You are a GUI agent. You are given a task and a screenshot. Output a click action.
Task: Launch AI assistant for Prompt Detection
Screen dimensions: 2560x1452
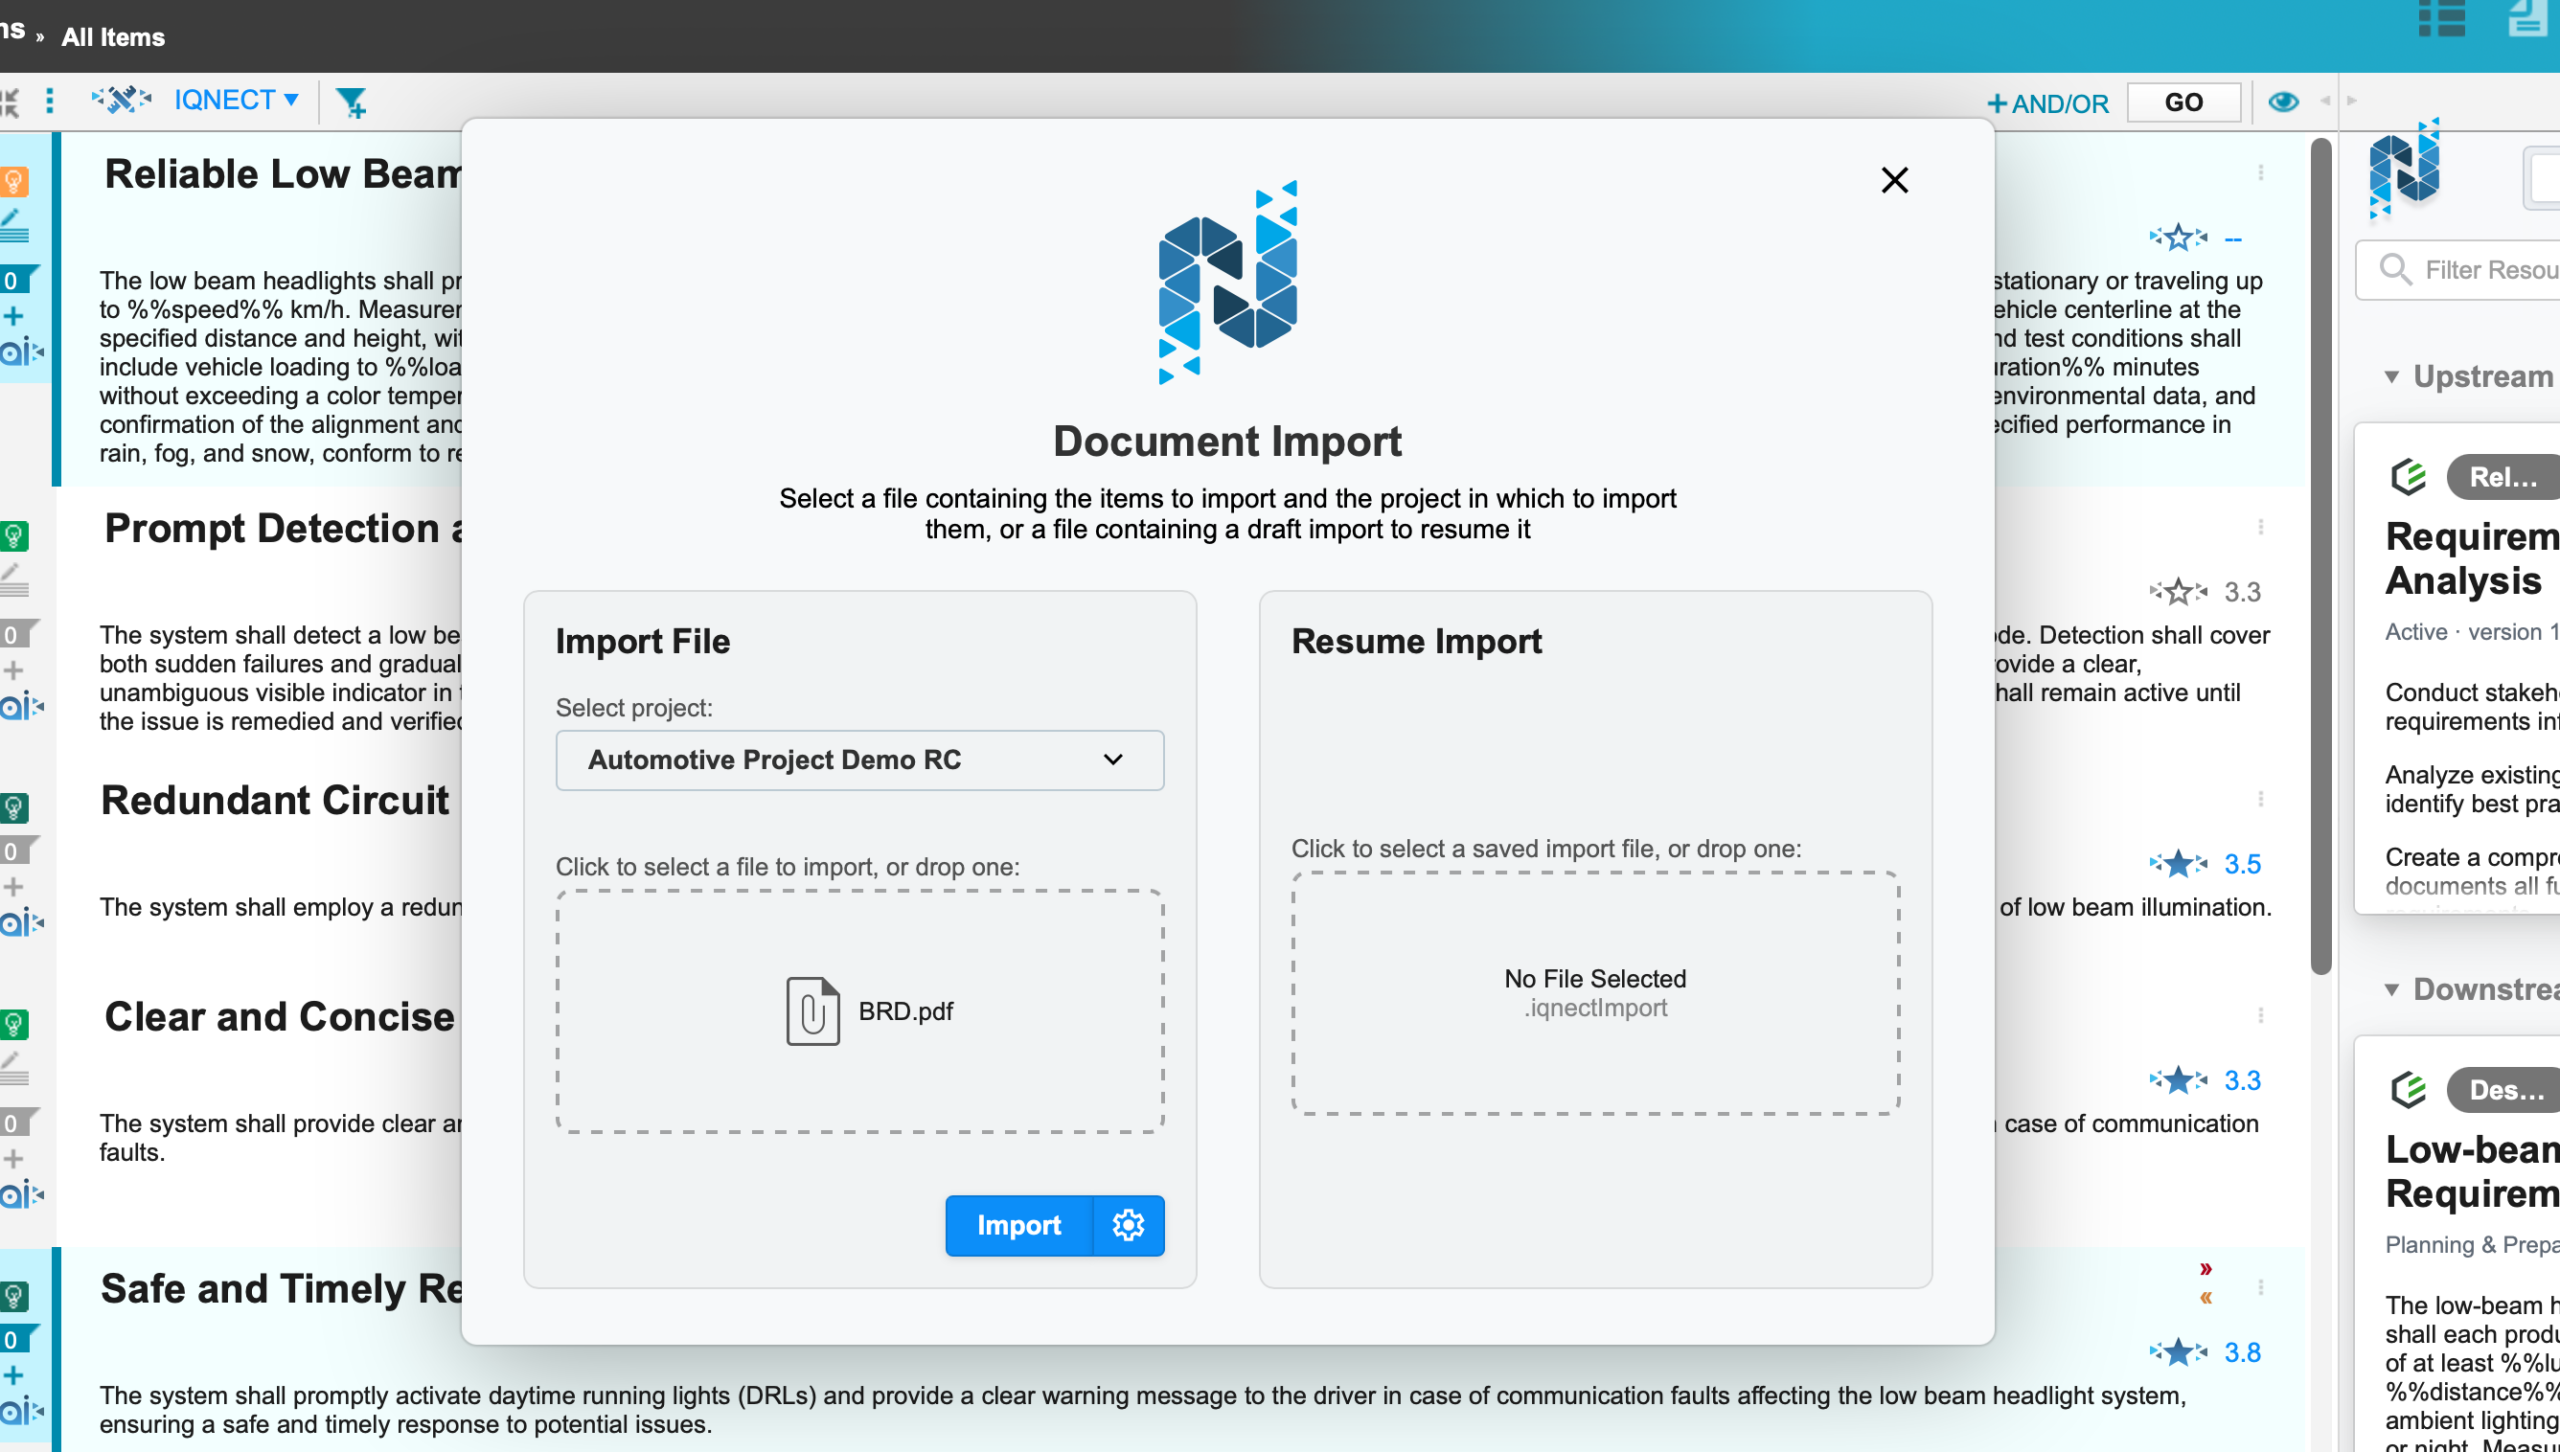pos(21,707)
